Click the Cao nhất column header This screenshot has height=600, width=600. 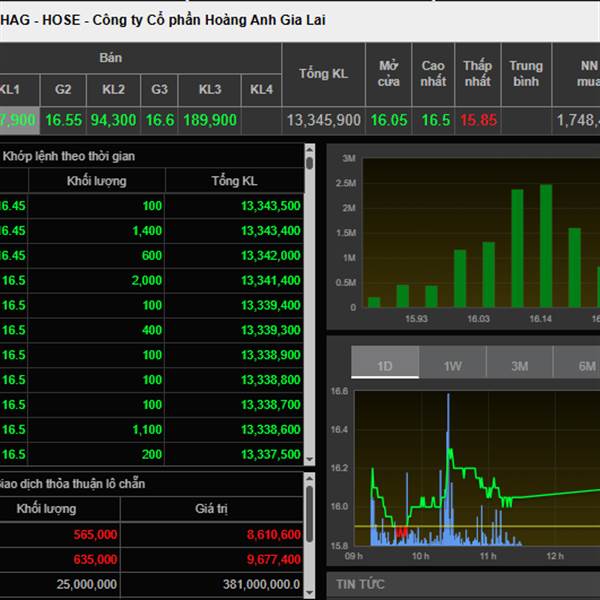point(433,74)
